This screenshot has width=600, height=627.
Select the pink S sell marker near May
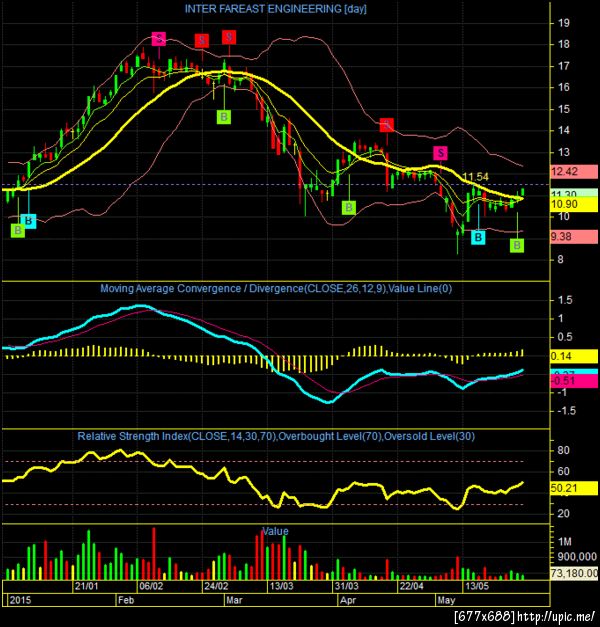point(440,153)
